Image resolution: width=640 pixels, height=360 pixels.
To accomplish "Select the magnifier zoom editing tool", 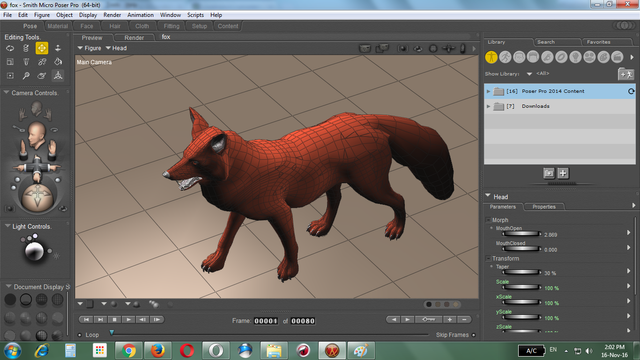I will point(26,76).
